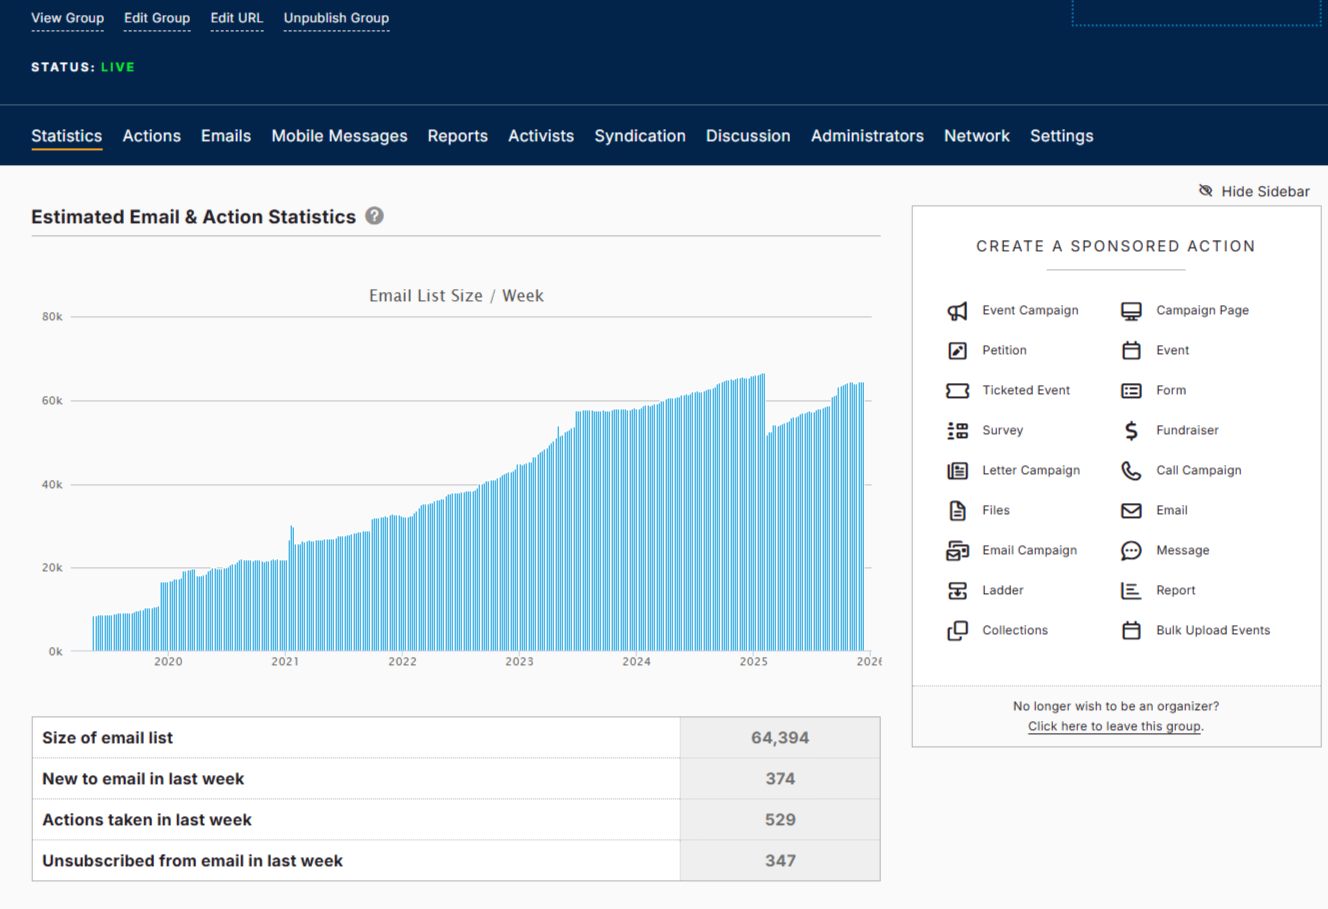This screenshot has height=909, width=1328.
Task: Toggle Hide Sidebar
Action: click(1254, 190)
